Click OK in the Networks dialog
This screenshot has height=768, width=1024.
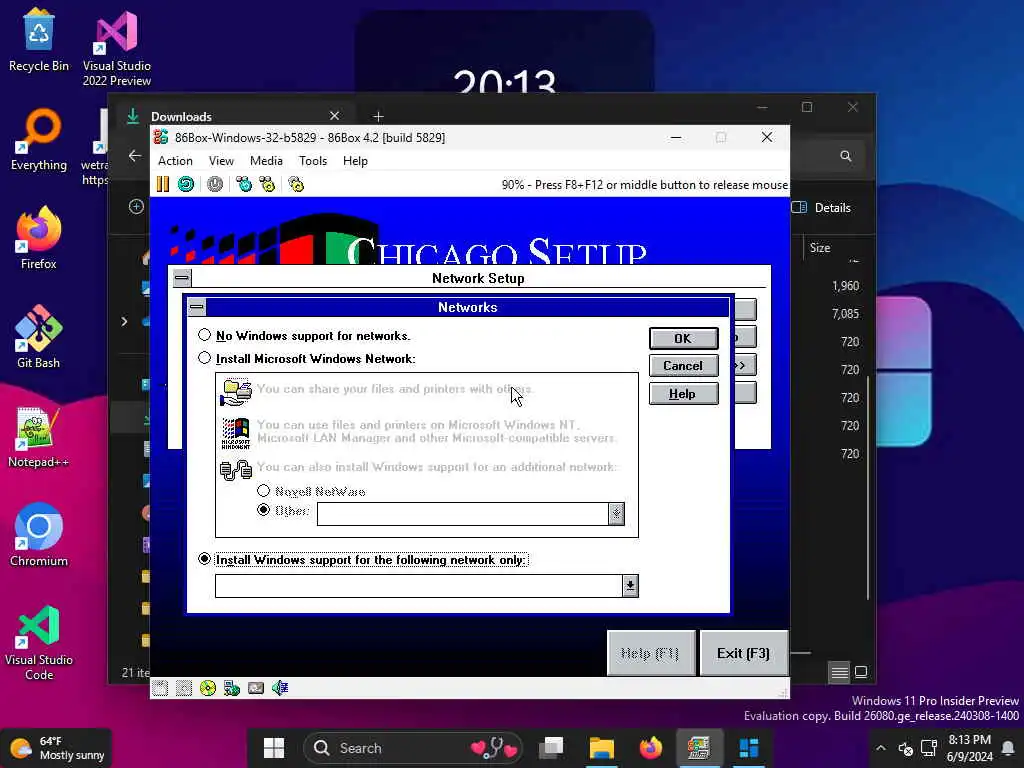(683, 338)
